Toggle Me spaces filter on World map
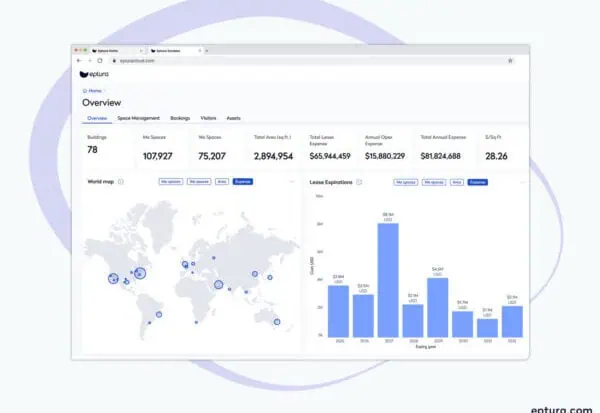Viewport: 600px width, 413px height. tap(171, 181)
